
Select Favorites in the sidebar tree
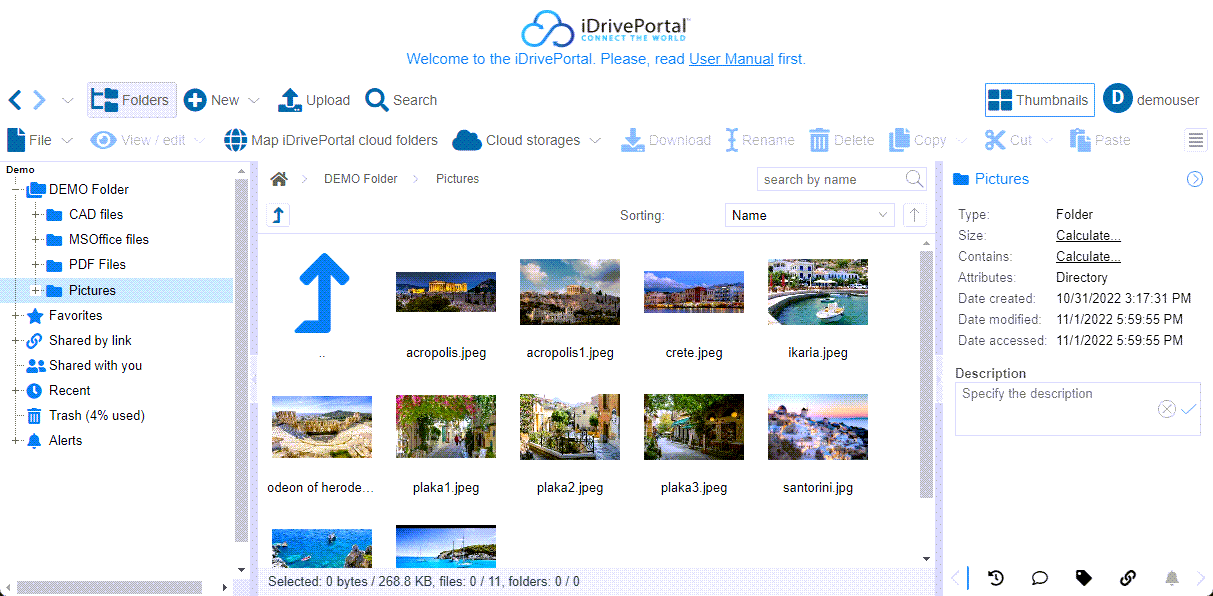(75, 315)
